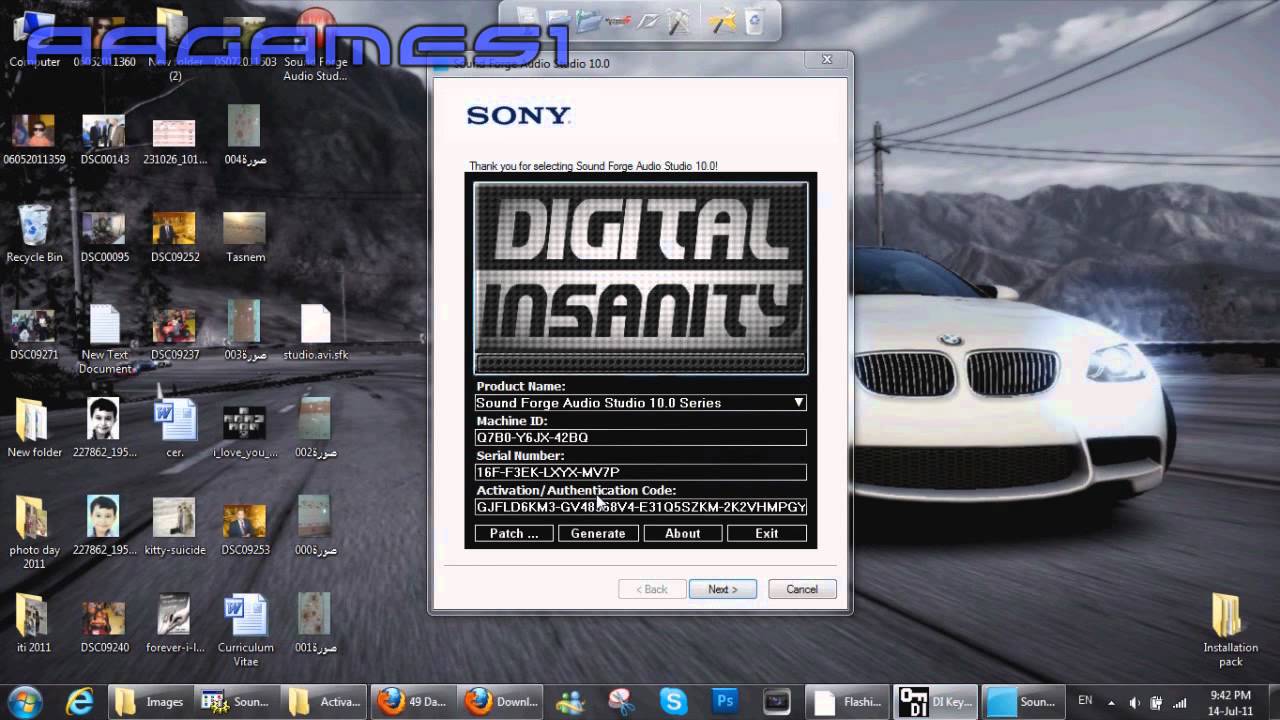Click the keygen Exit button
This screenshot has width=1280, height=720.
click(767, 534)
